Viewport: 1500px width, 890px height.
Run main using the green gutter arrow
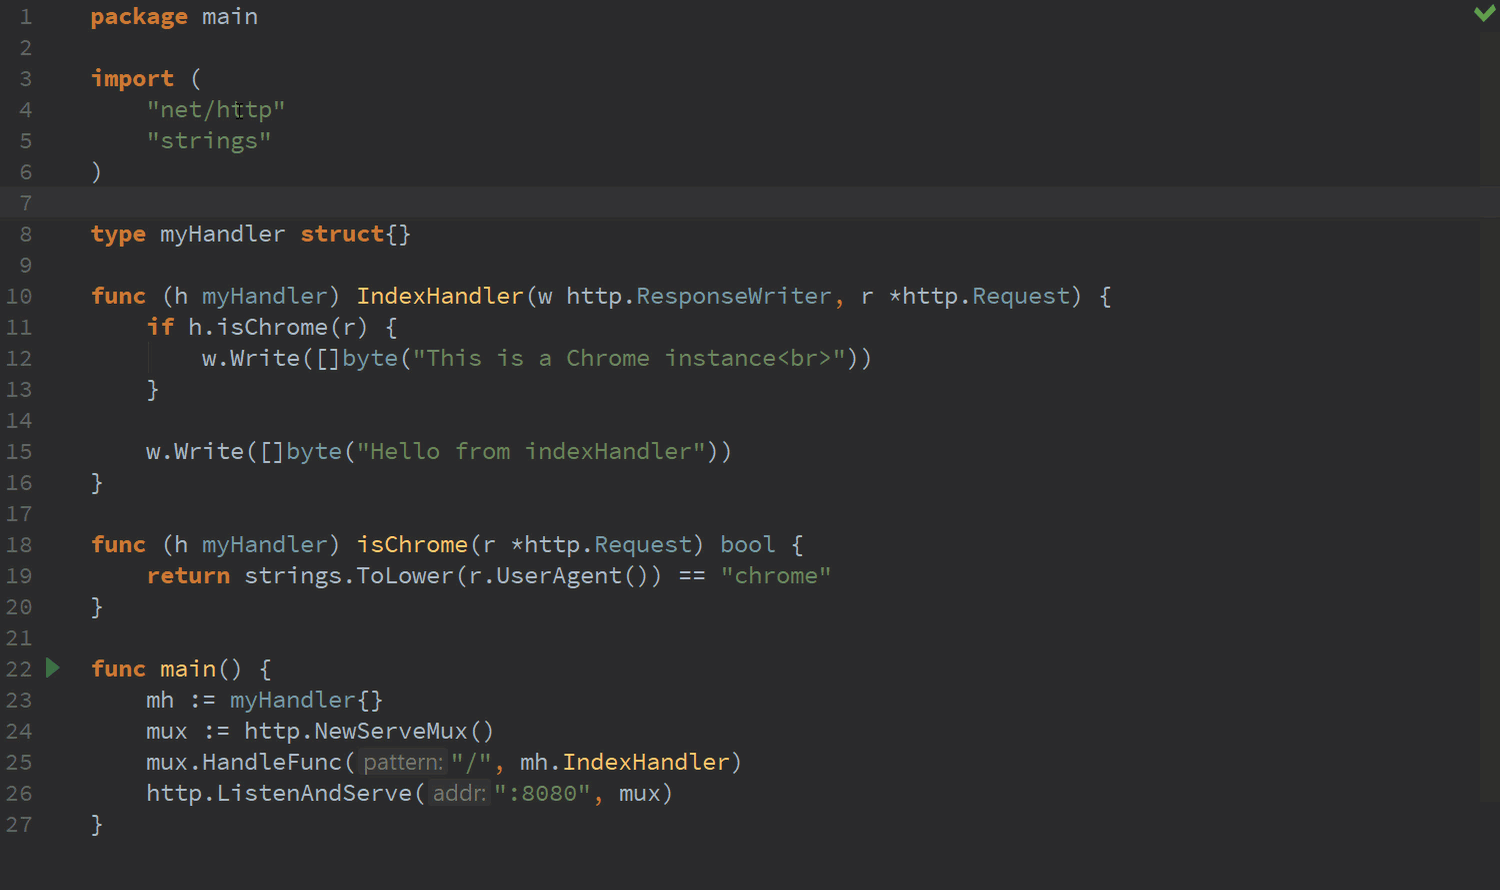(x=53, y=668)
